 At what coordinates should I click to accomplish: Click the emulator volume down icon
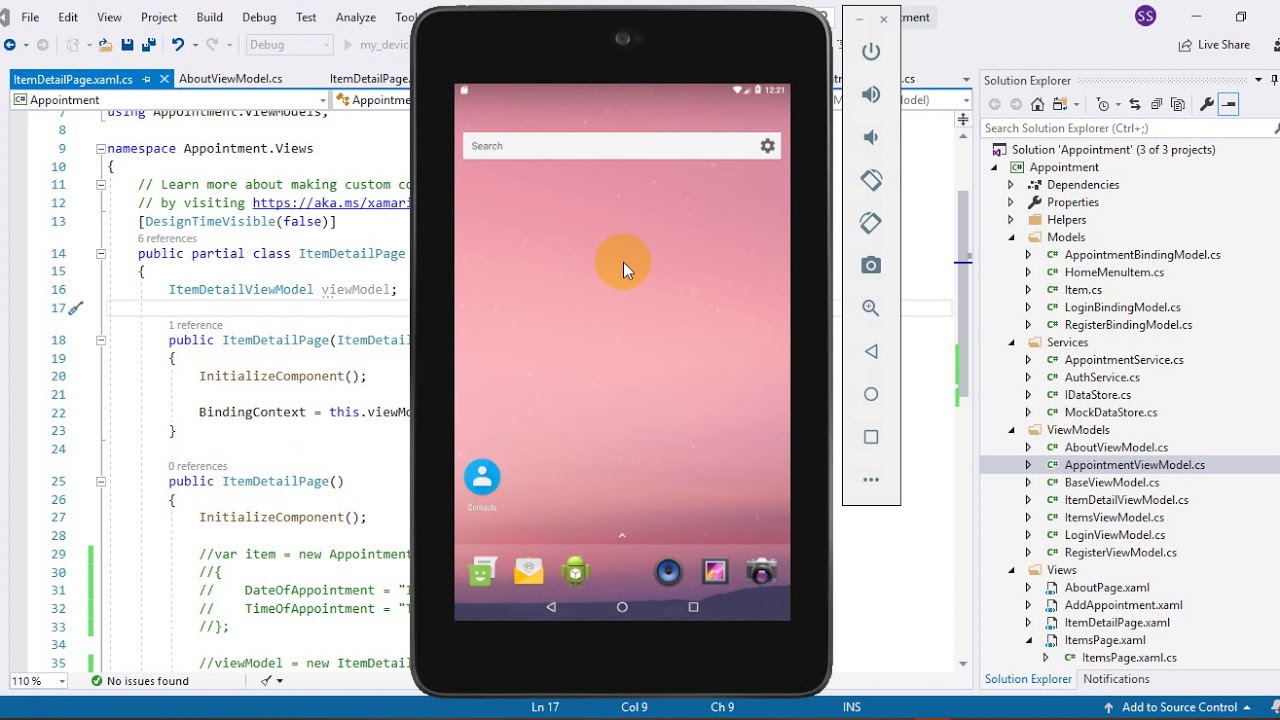871,137
